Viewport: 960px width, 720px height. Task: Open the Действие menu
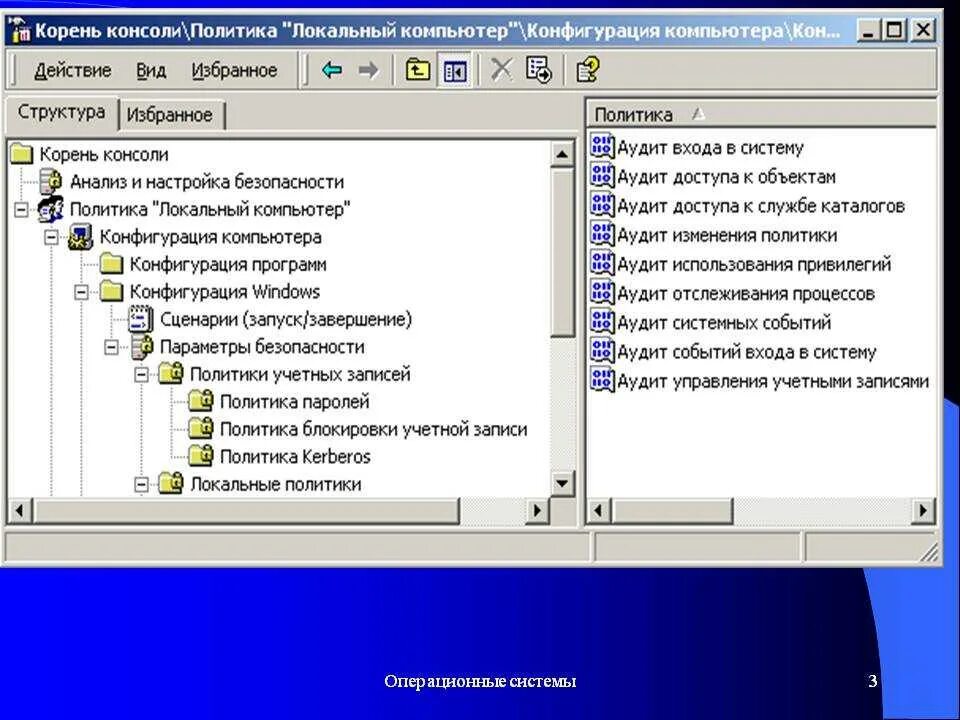click(x=73, y=70)
